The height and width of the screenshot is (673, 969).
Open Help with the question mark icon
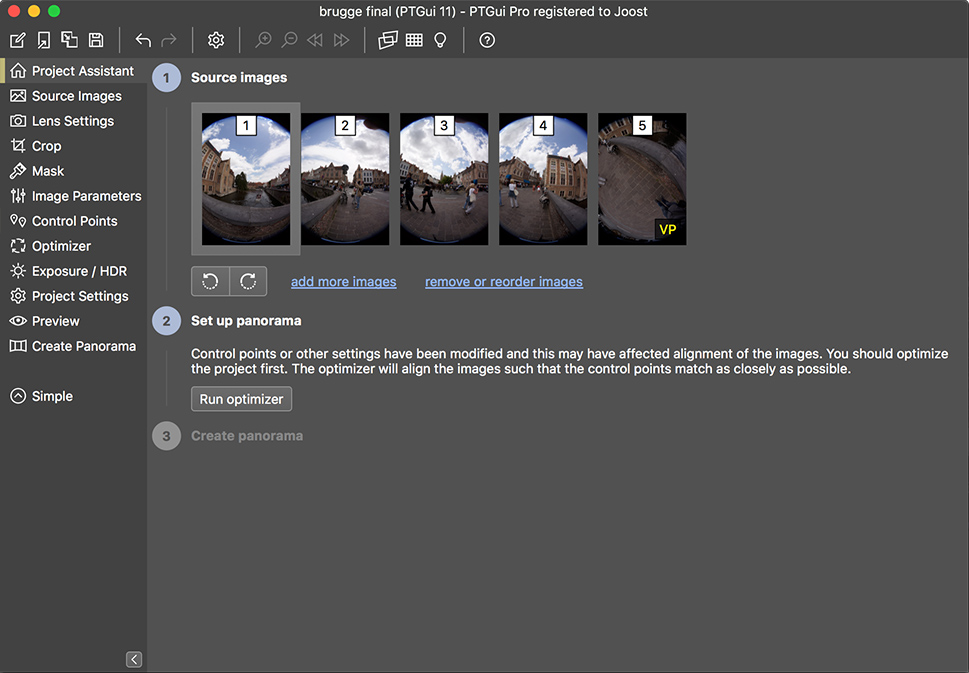(487, 40)
